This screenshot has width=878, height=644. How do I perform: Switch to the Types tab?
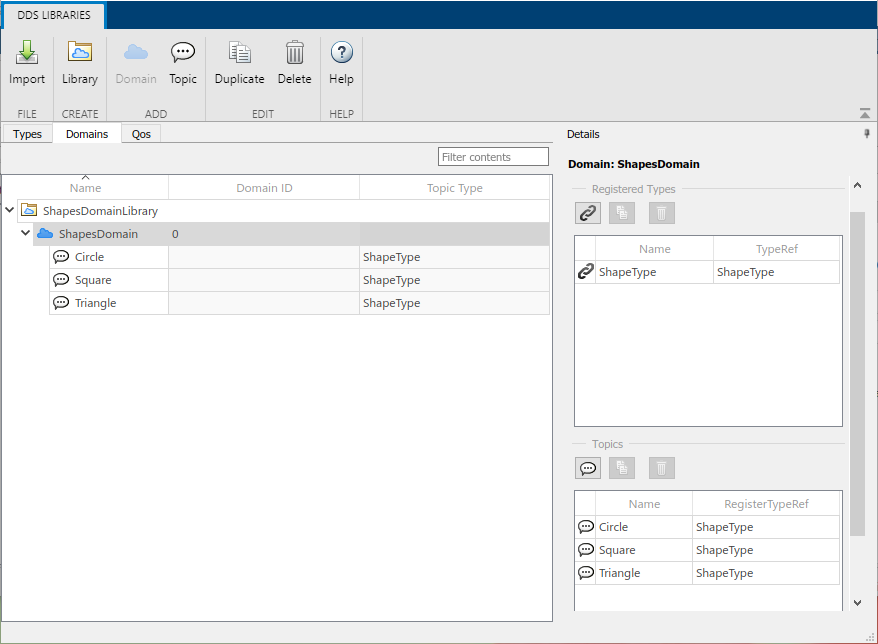[x=28, y=134]
